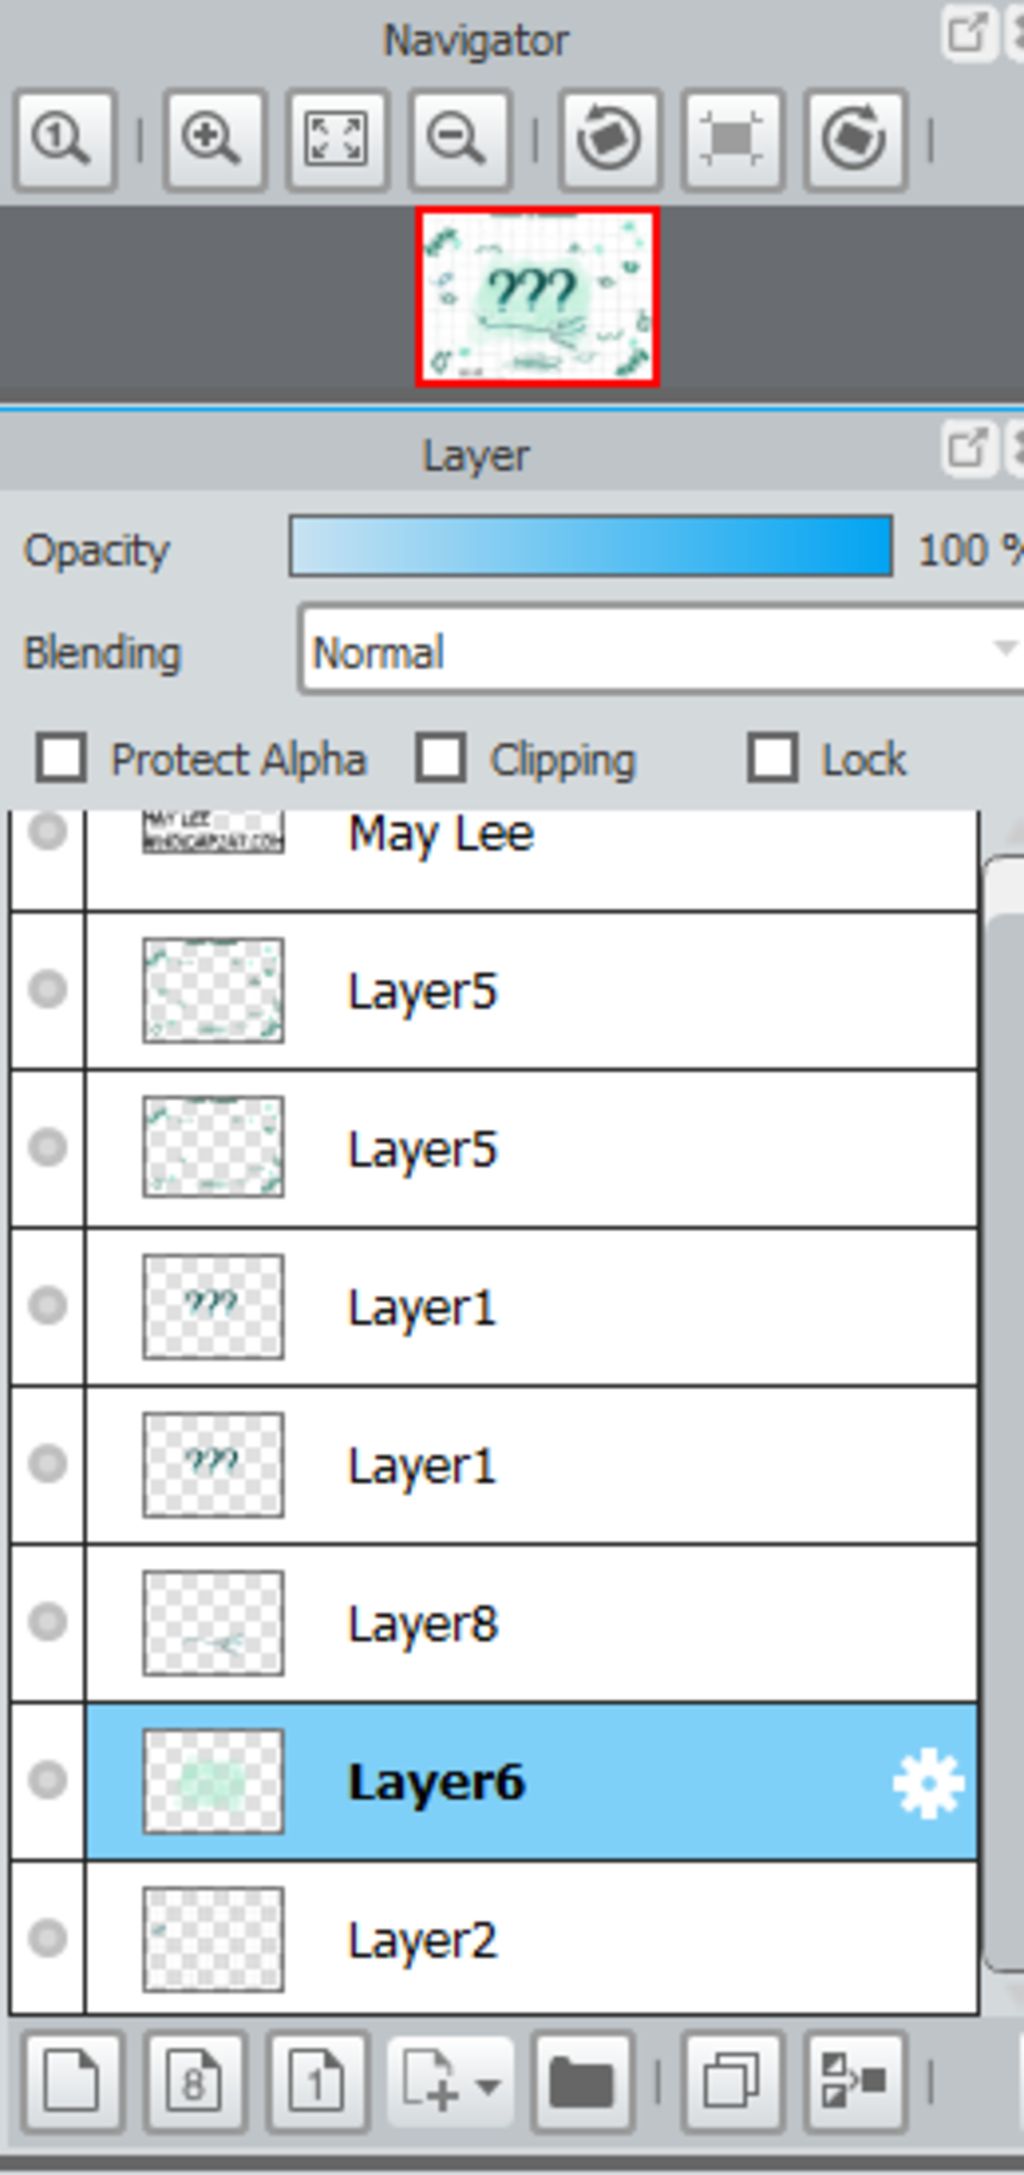The height and width of the screenshot is (2175, 1024).
Task: Rotate canvas right in Navigator
Action: (855, 140)
